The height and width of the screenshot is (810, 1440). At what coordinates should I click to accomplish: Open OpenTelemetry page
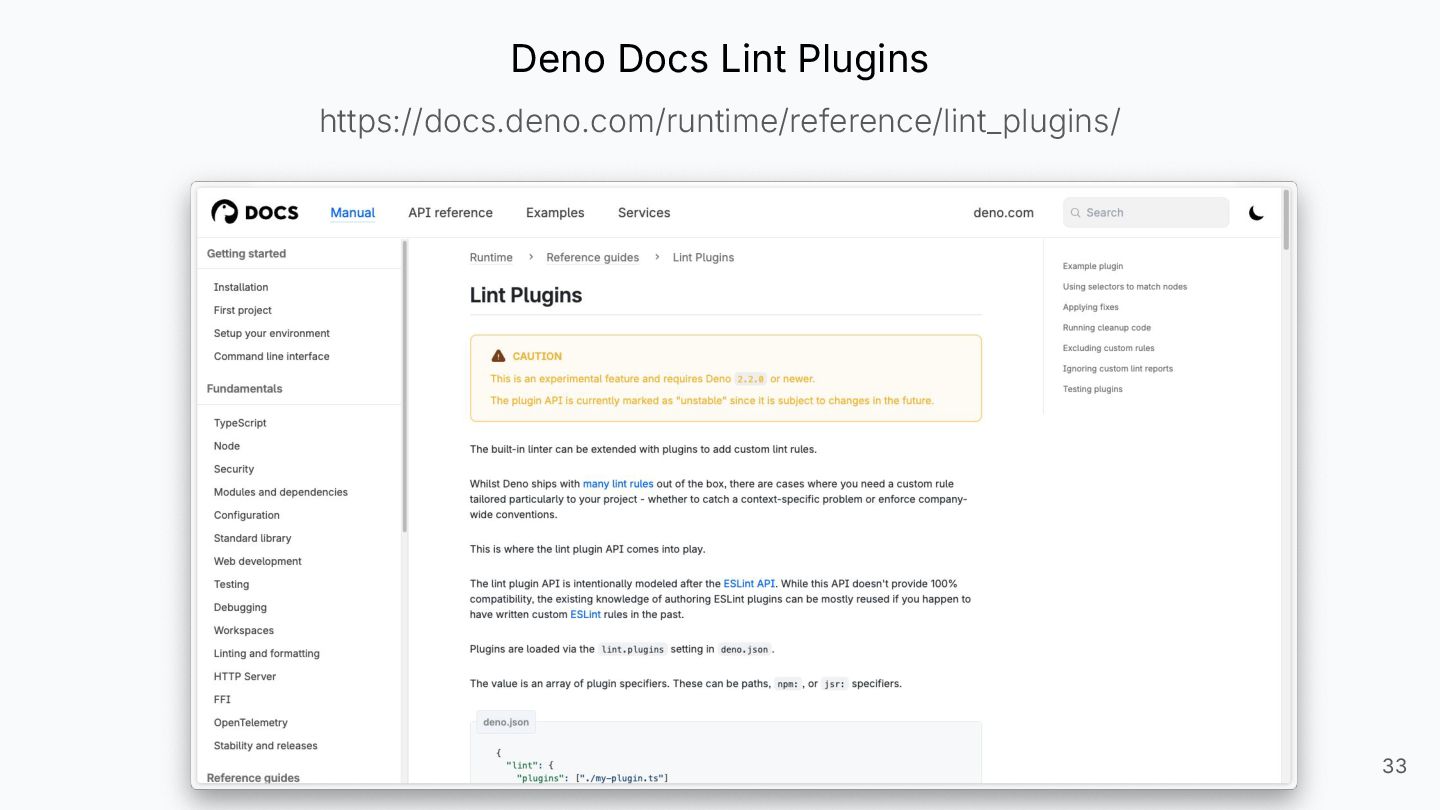(251, 722)
